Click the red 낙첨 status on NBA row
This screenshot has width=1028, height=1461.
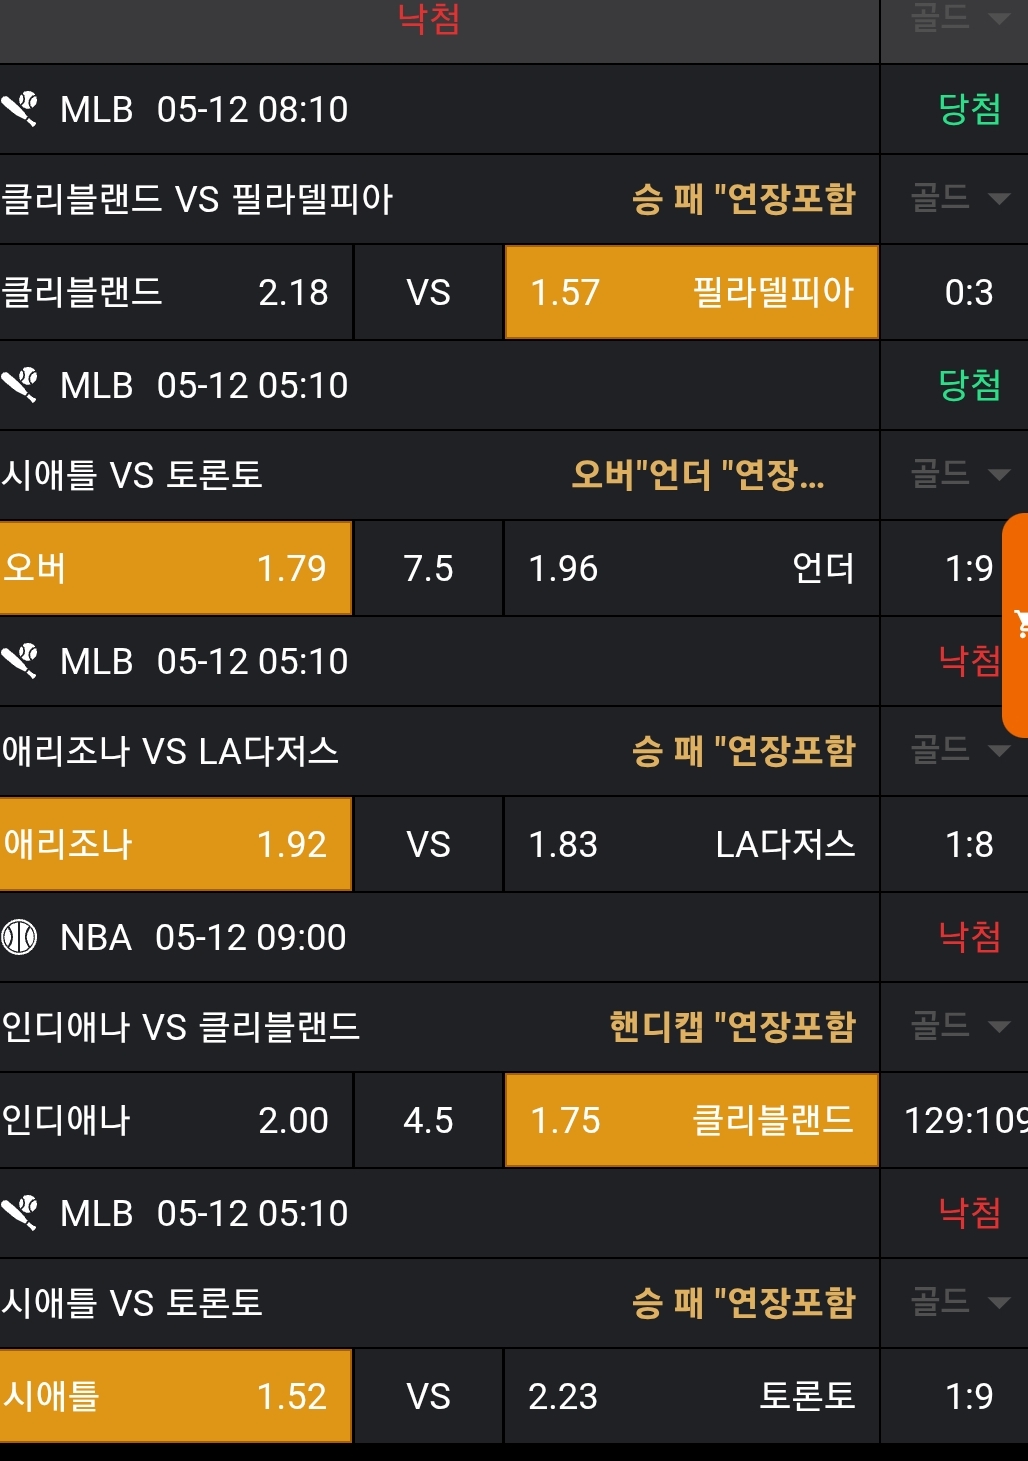click(x=969, y=937)
